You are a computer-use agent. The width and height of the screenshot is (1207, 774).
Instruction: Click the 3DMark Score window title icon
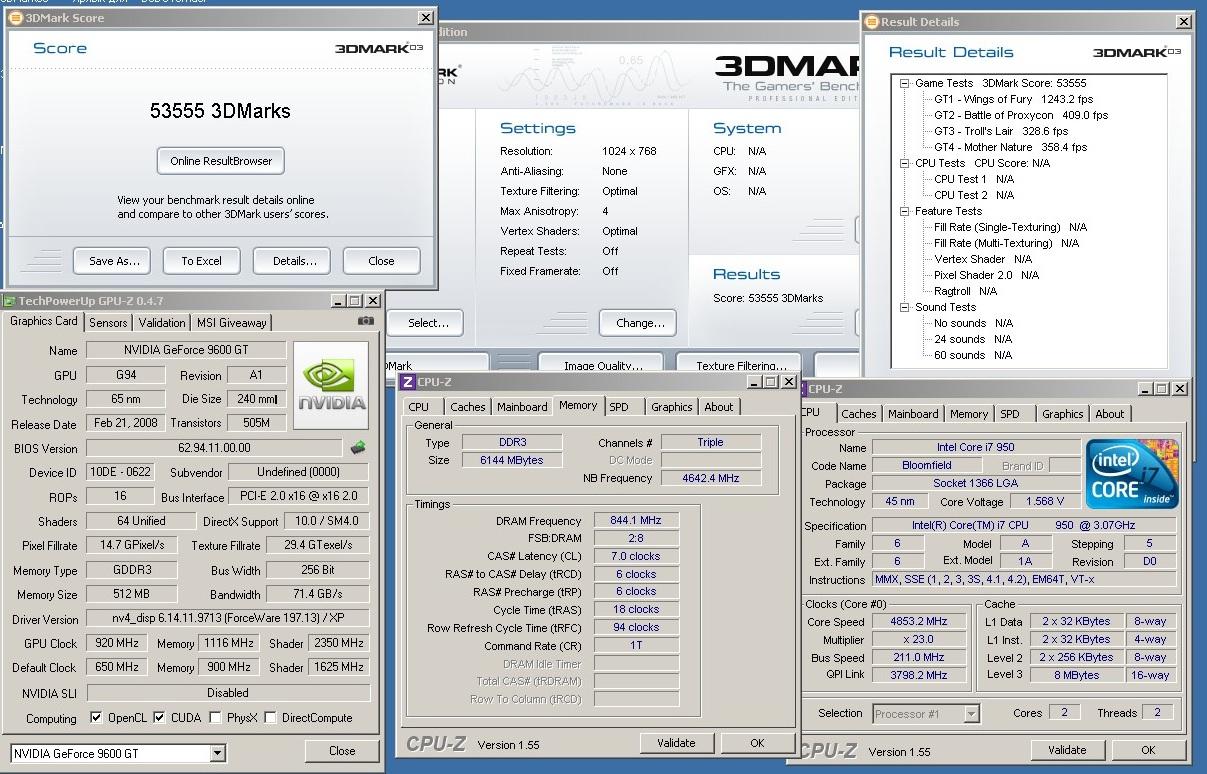click(x=14, y=17)
